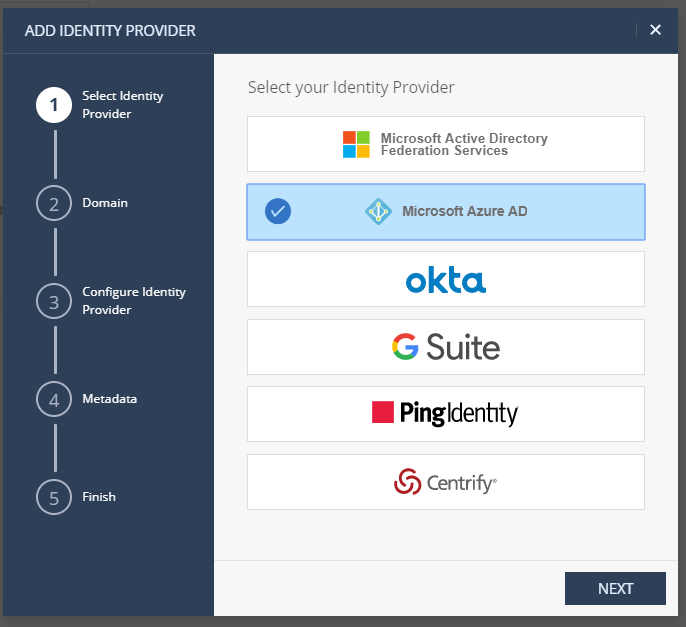Choose Okta as identity provider

(x=445, y=279)
